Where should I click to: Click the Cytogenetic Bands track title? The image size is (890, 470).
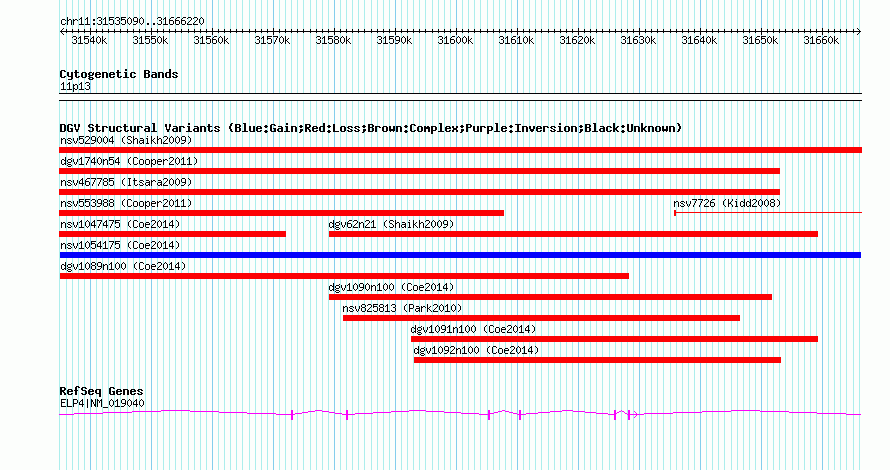coord(119,74)
